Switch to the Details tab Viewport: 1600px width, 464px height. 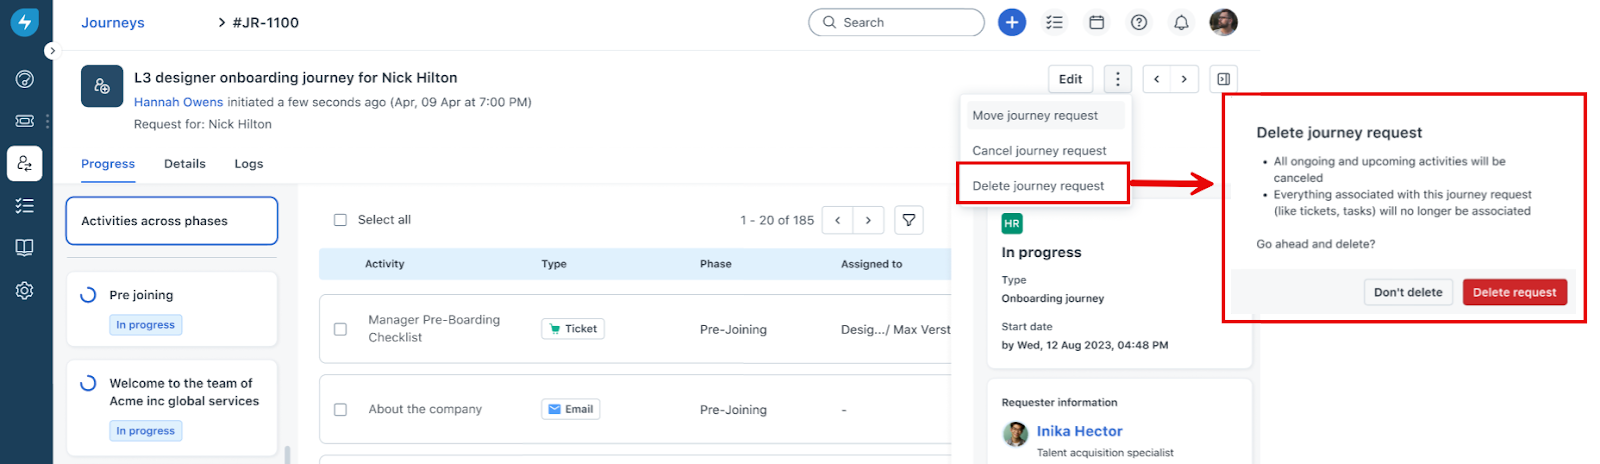[x=185, y=164]
